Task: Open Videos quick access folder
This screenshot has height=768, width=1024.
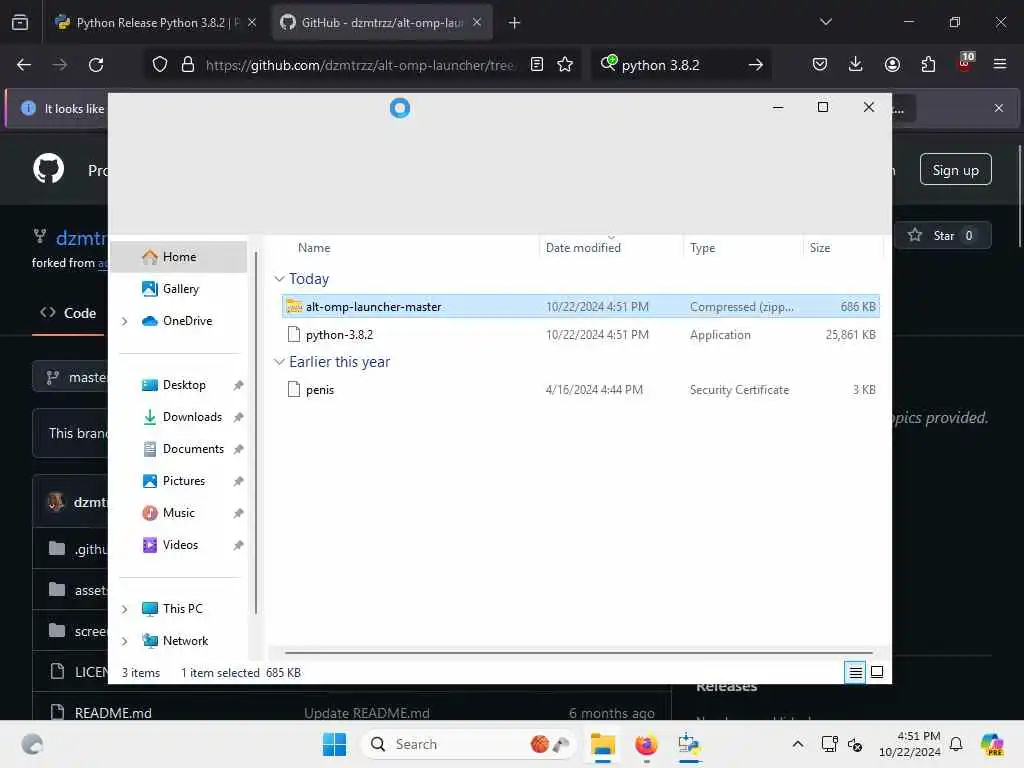Action: 180,545
